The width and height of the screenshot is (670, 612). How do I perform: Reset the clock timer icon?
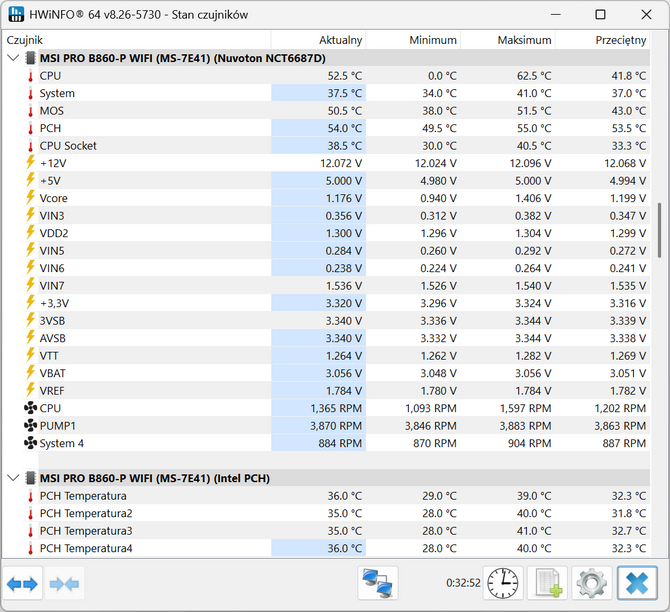503,583
